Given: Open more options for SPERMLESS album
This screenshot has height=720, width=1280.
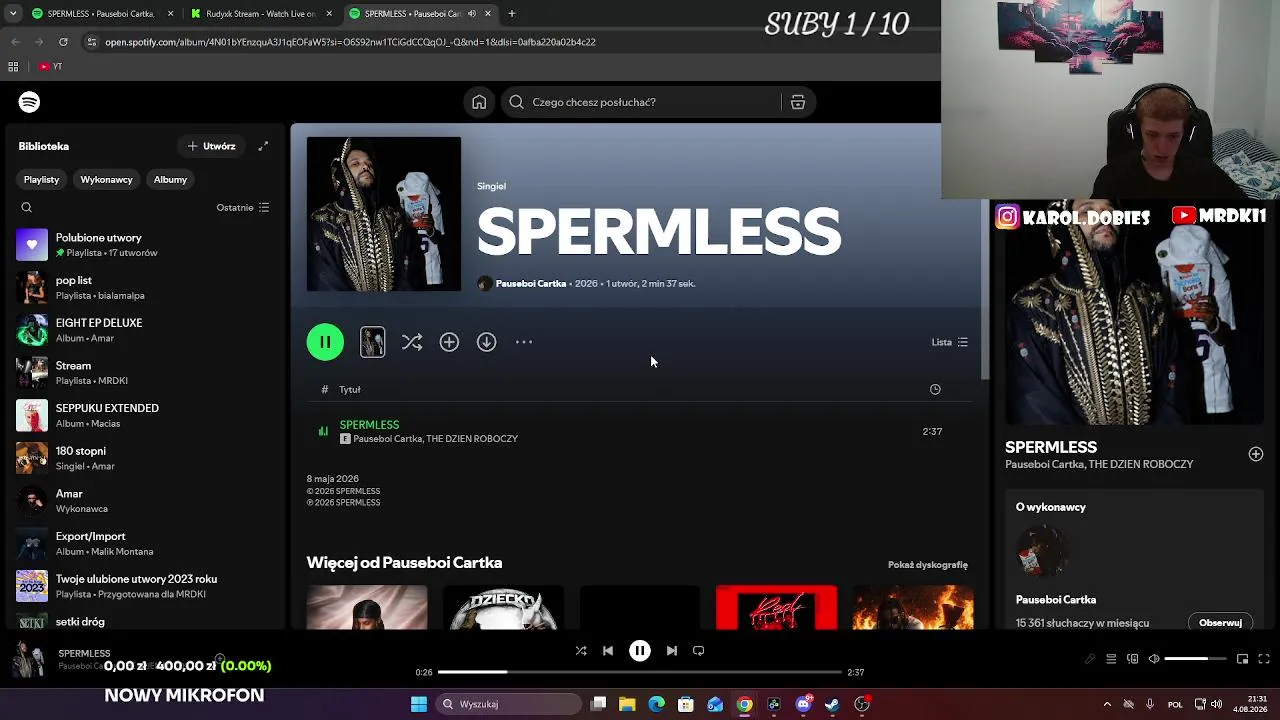Looking at the screenshot, I should (x=524, y=342).
